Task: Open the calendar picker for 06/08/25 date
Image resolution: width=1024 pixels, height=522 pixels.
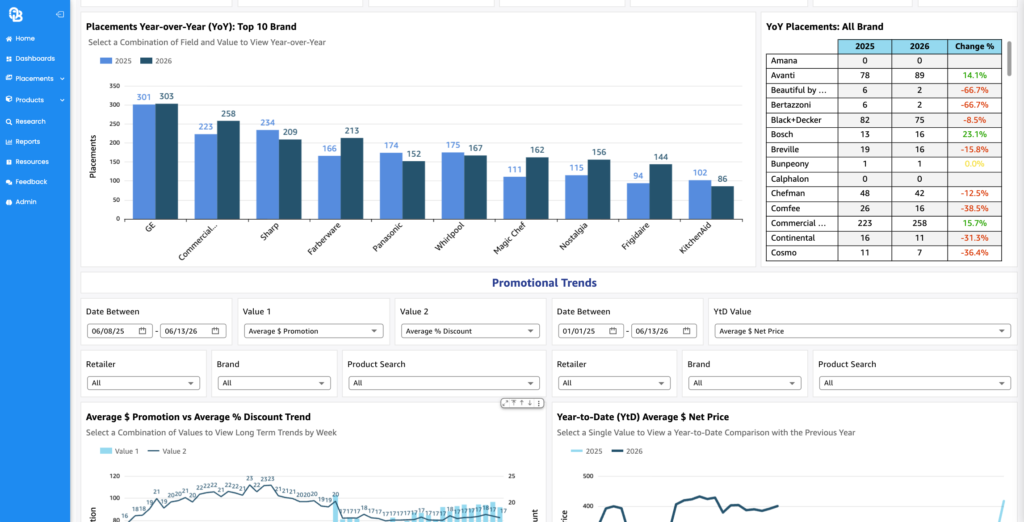Action: click(142, 331)
